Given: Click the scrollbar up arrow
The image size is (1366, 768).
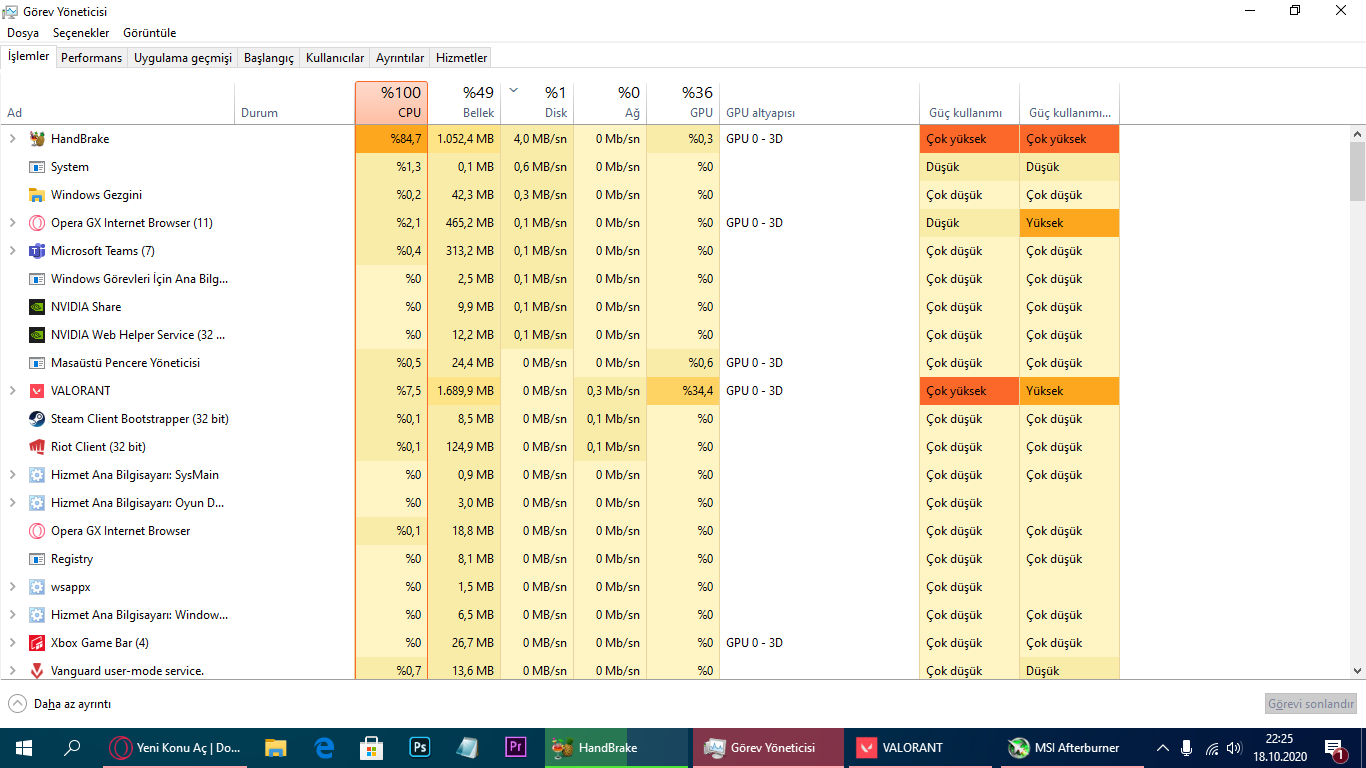Looking at the screenshot, I should [1357, 133].
